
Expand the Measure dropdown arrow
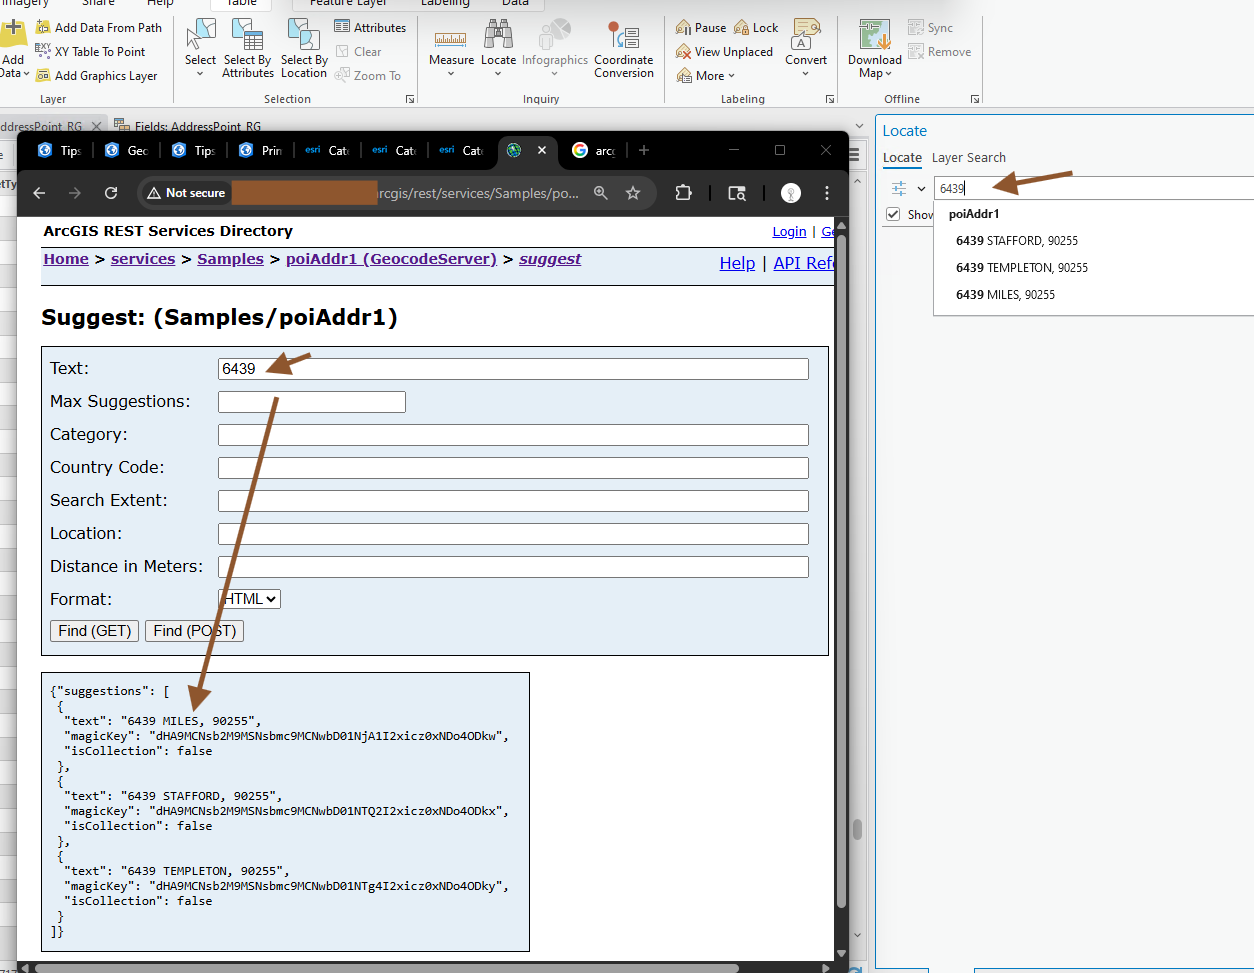click(x=451, y=74)
